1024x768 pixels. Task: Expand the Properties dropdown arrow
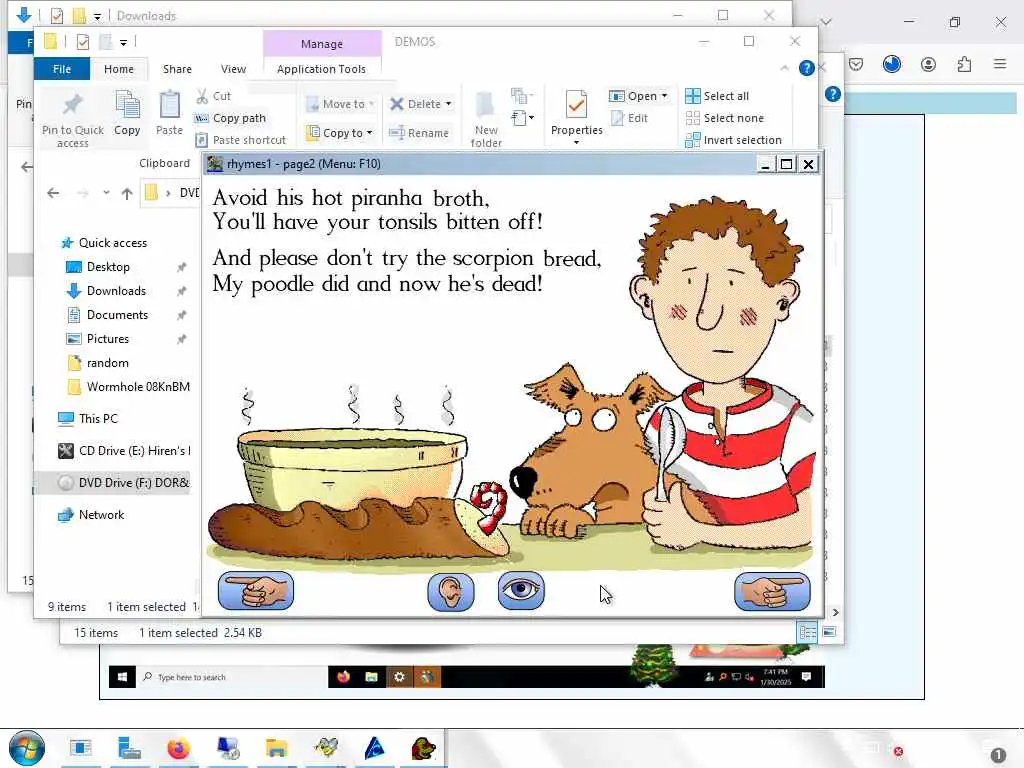click(x=577, y=142)
